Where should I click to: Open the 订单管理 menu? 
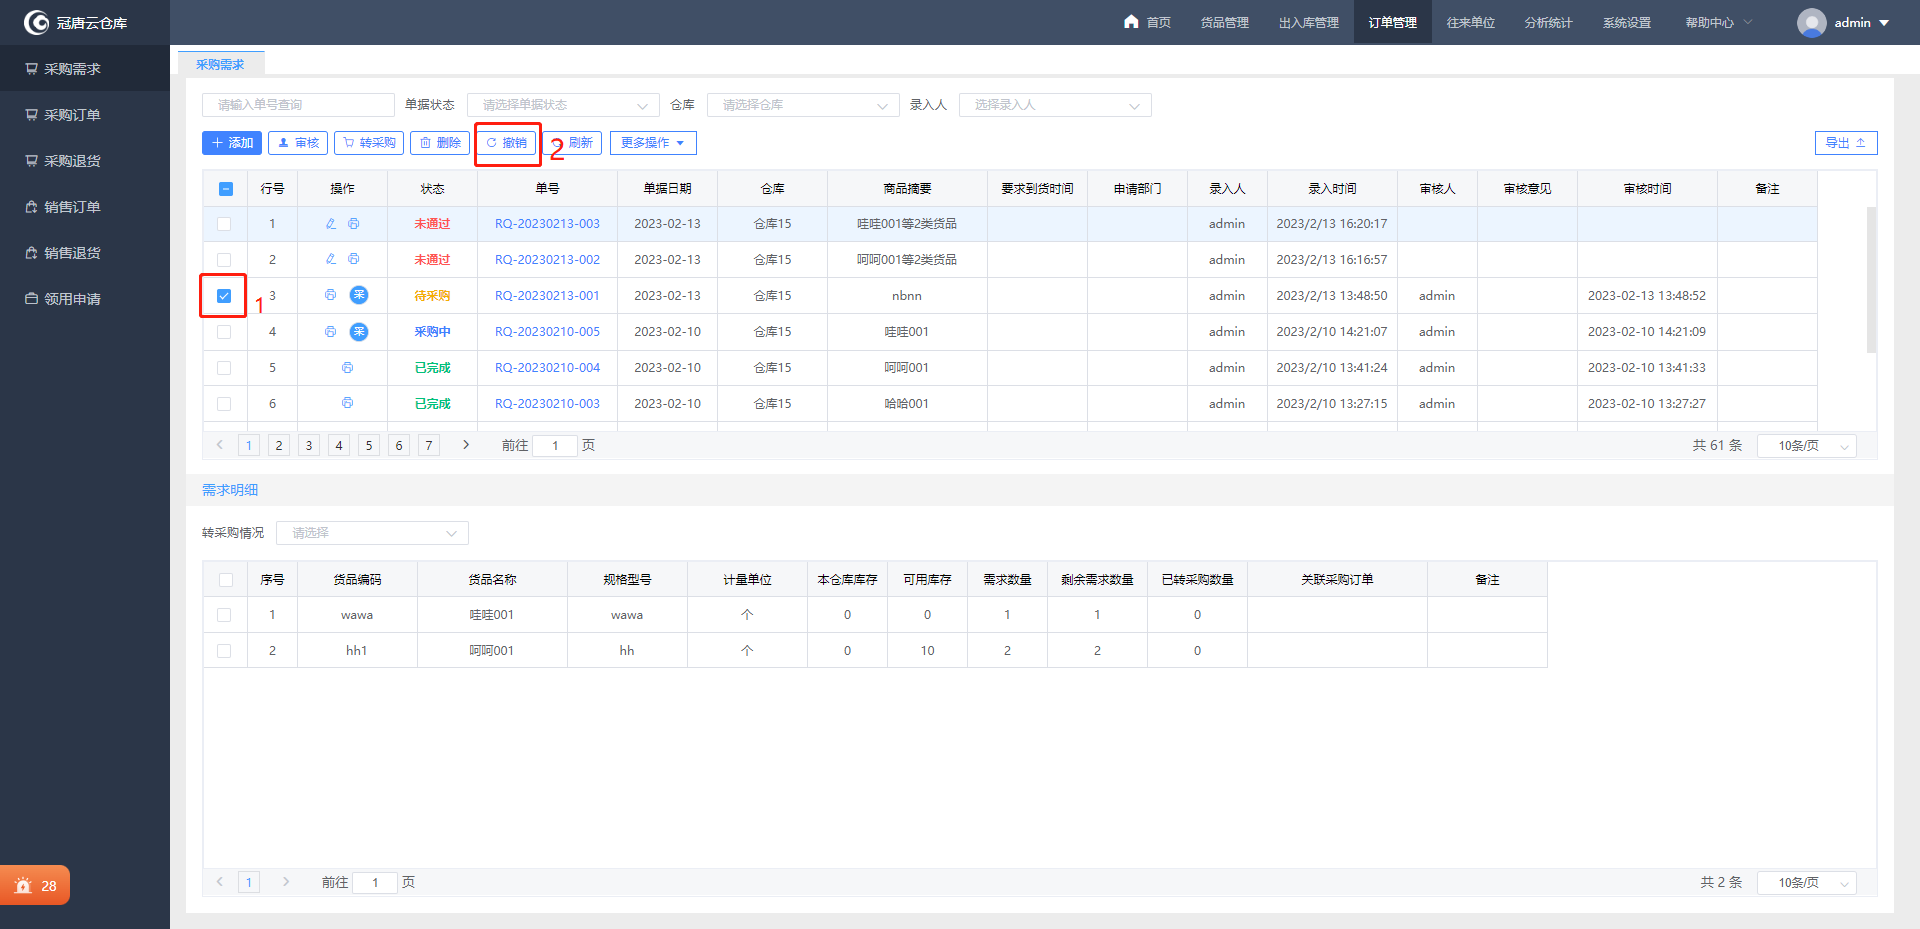tap(1393, 22)
